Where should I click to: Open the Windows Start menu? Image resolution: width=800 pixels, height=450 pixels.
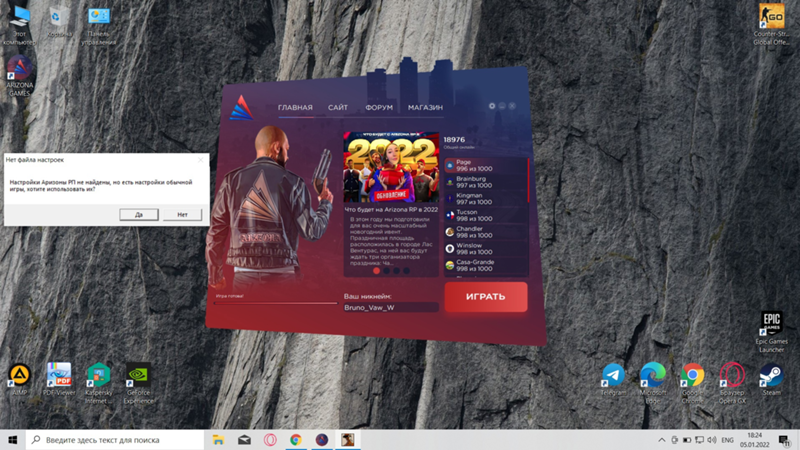pos(13,440)
